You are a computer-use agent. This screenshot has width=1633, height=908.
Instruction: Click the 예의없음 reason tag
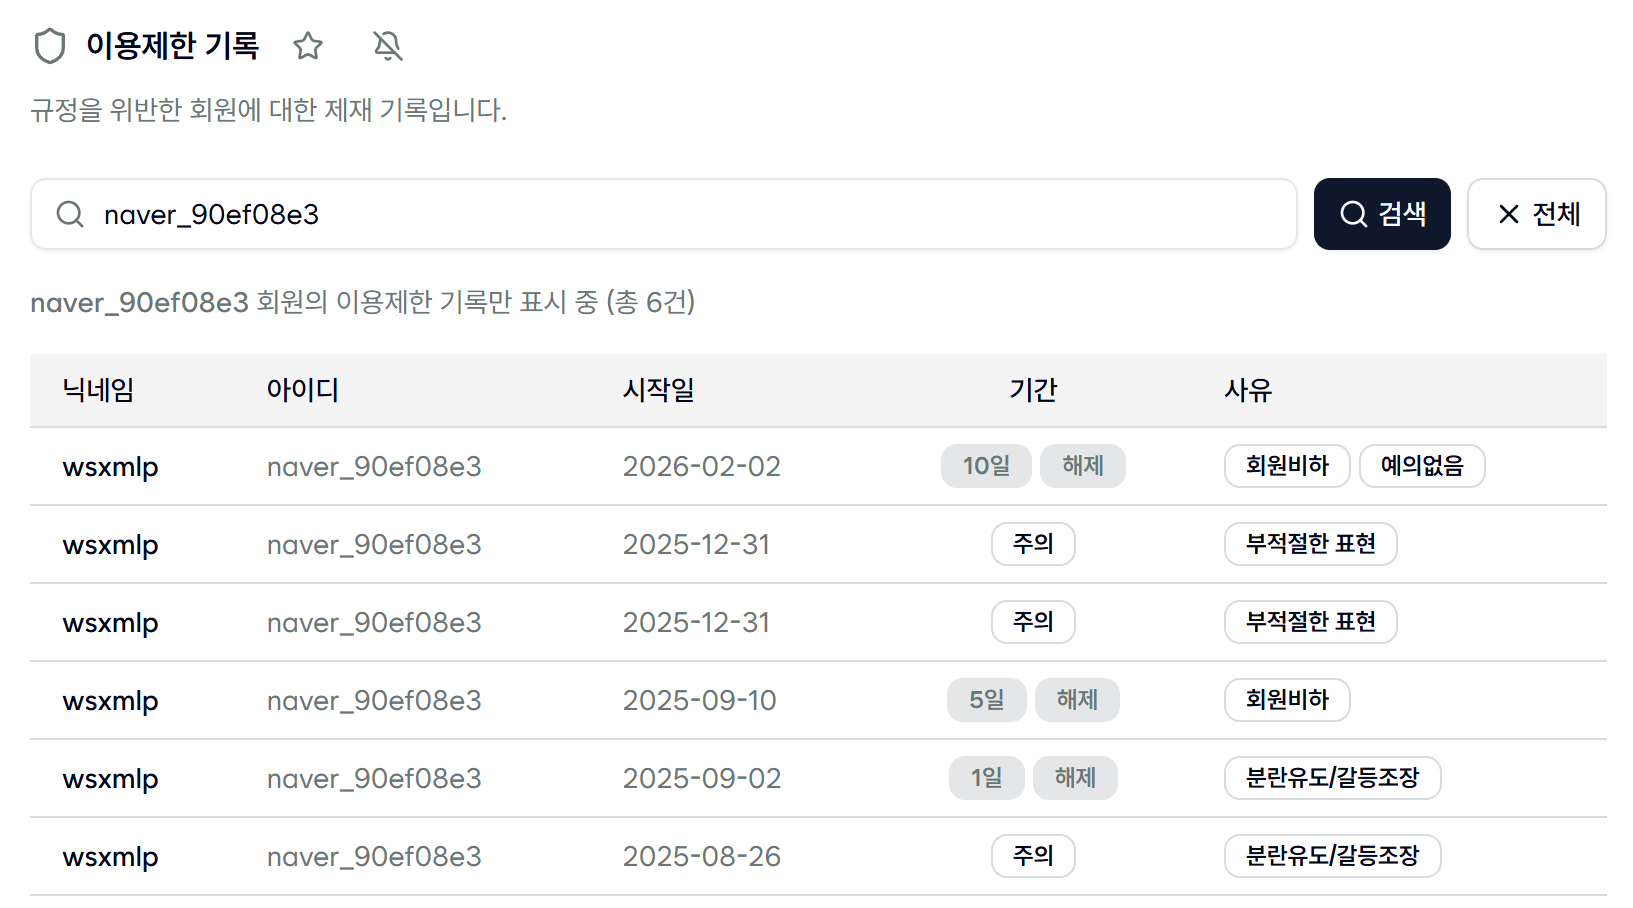(x=1422, y=466)
